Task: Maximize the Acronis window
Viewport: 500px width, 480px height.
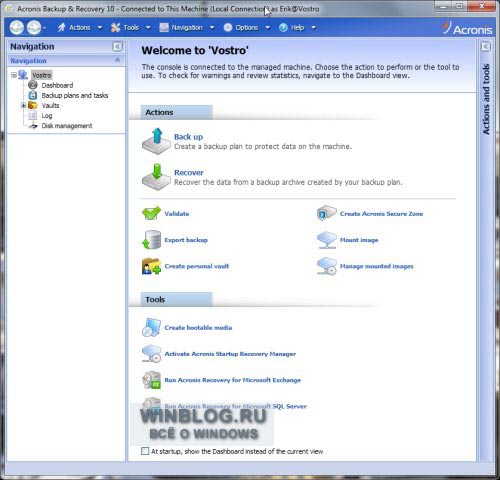Action: pyautogui.click(x=460, y=6)
